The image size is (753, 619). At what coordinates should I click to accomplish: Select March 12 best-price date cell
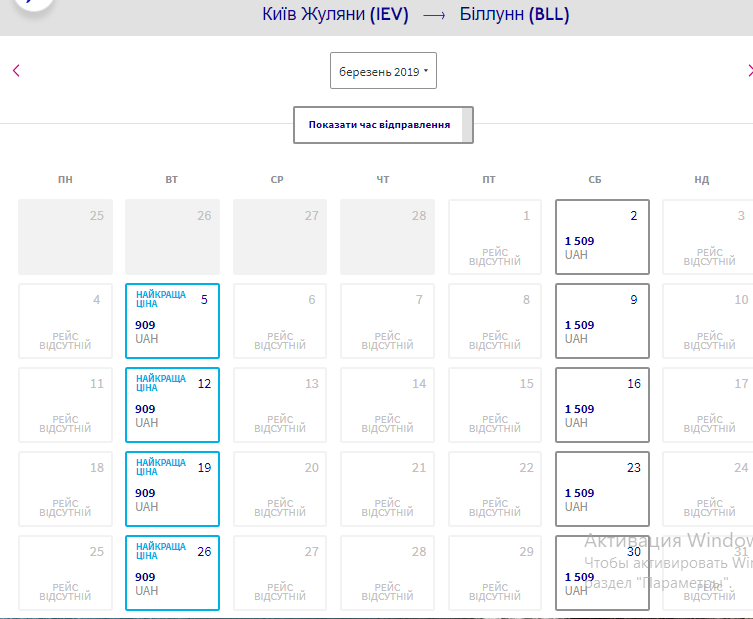click(172, 405)
